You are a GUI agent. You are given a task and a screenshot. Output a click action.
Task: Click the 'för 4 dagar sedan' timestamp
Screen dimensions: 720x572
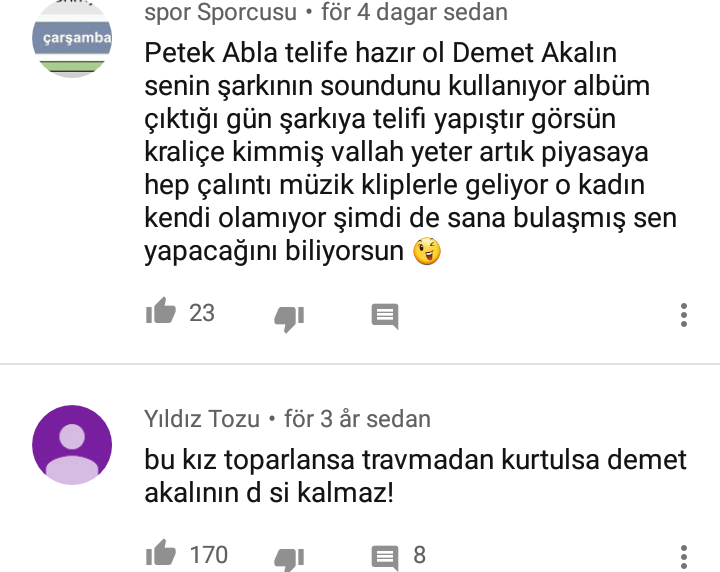pyautogui.click(x=414, y=12)
